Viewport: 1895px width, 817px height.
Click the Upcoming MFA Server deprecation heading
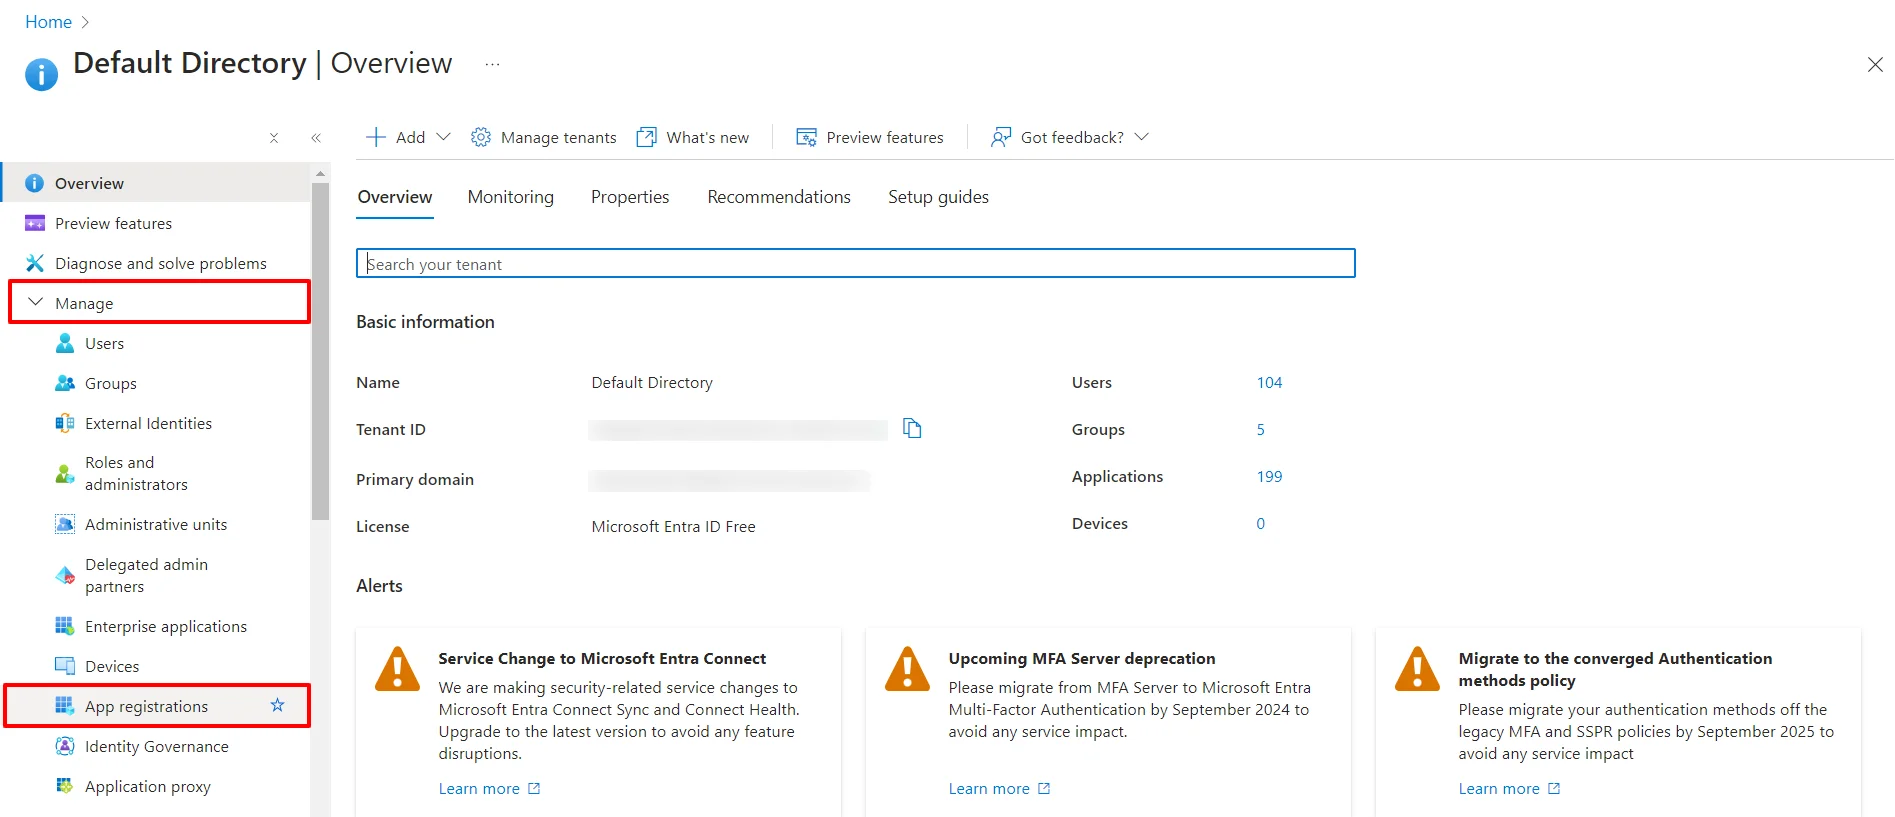click(1082, 658)
